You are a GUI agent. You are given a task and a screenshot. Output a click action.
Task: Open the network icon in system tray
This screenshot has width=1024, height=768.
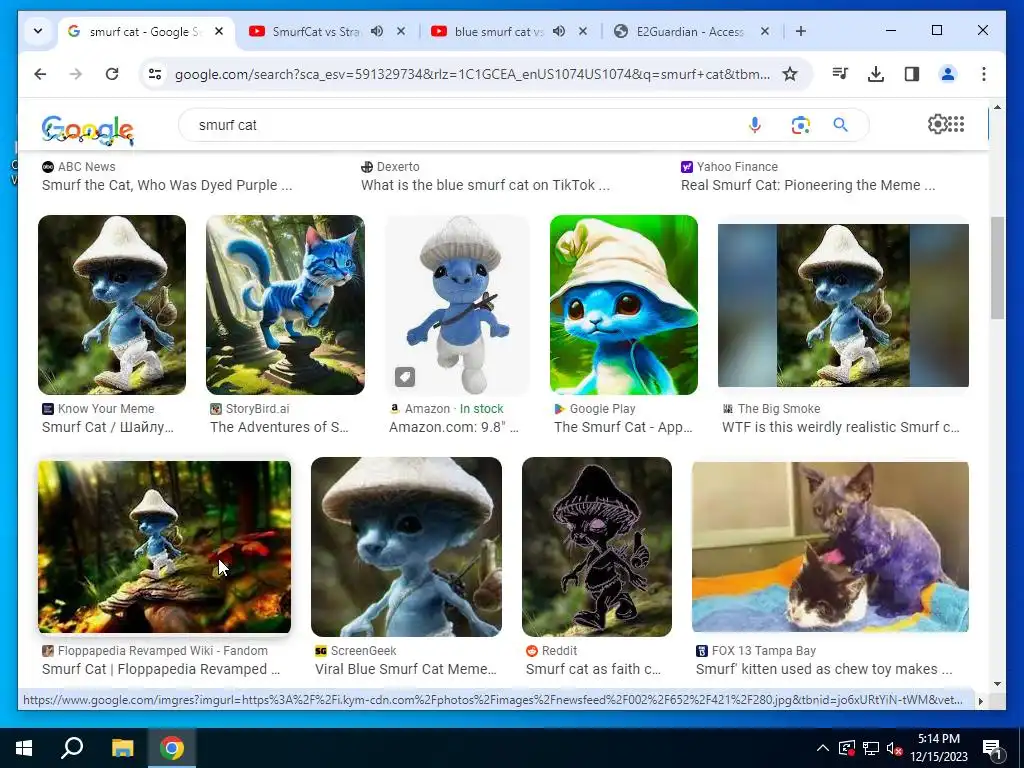point(871,748)
